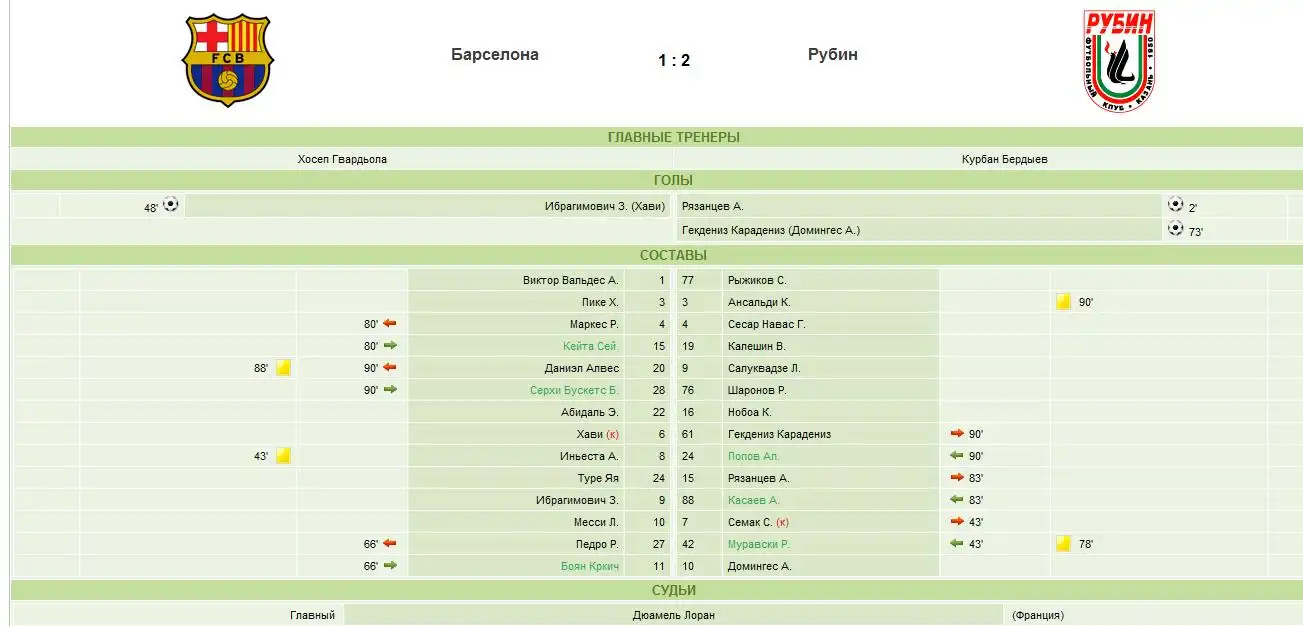Image resolution: width=1303 pixels, height=626 pixels.
Task: Click the goal ball icon at 2'
Action: pos(1175,204)
